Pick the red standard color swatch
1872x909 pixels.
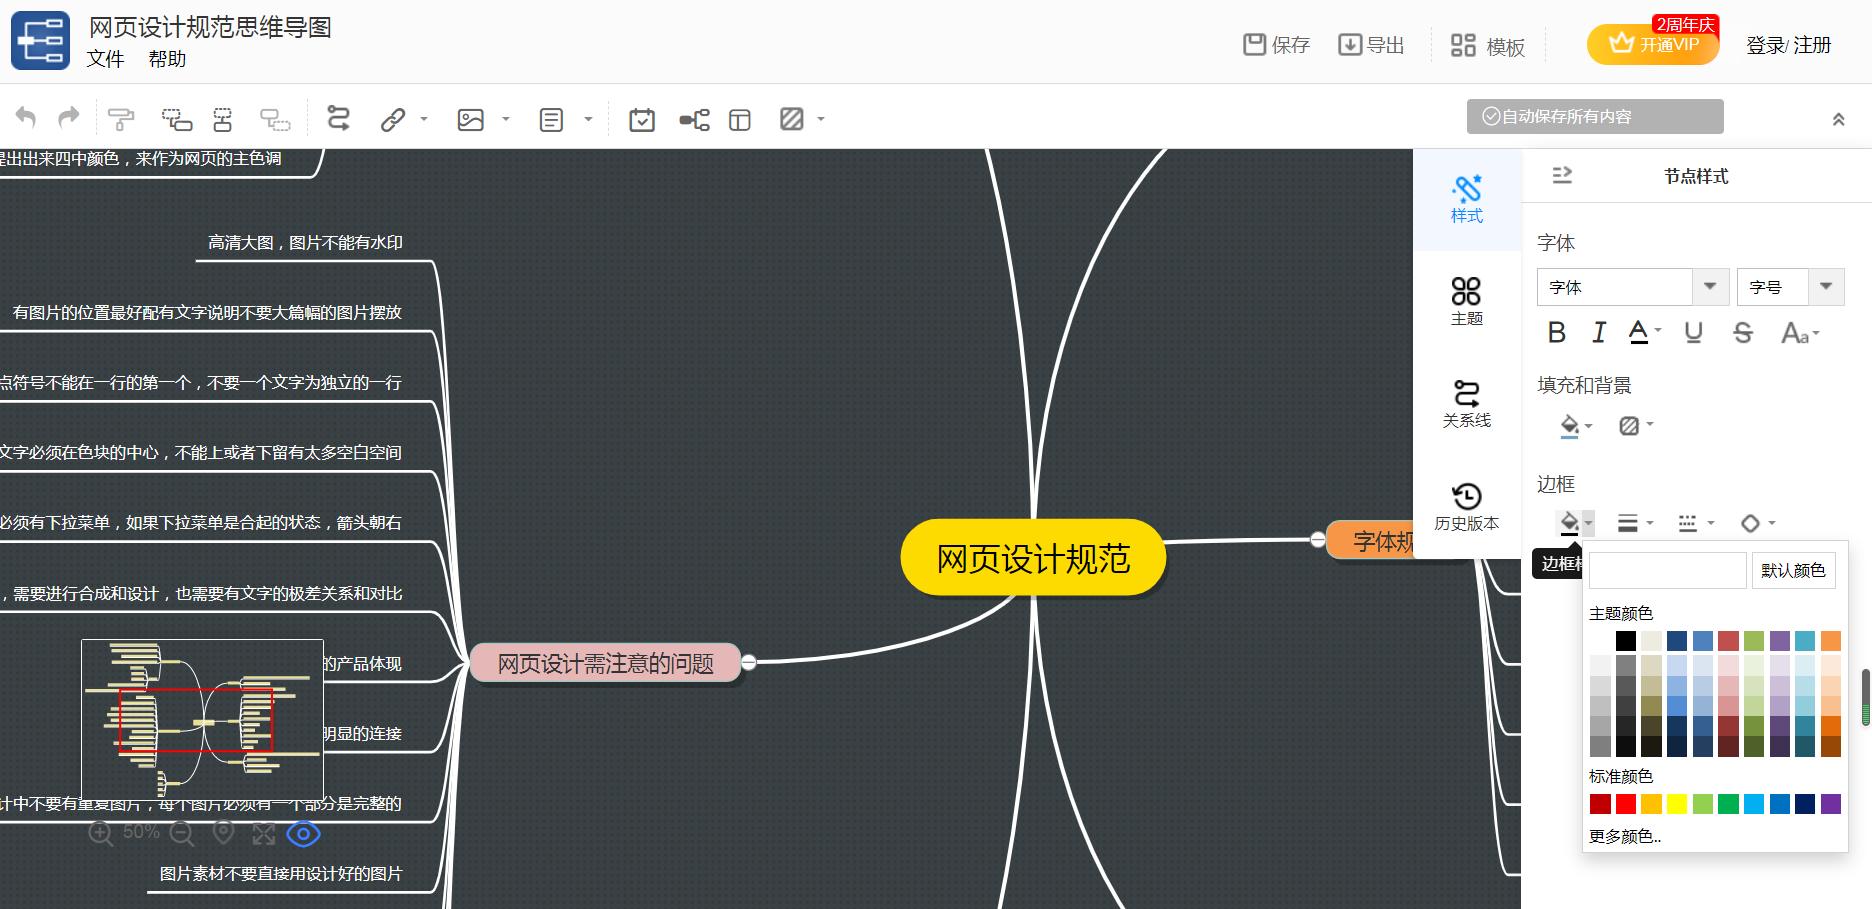[x=1626, y=804]
